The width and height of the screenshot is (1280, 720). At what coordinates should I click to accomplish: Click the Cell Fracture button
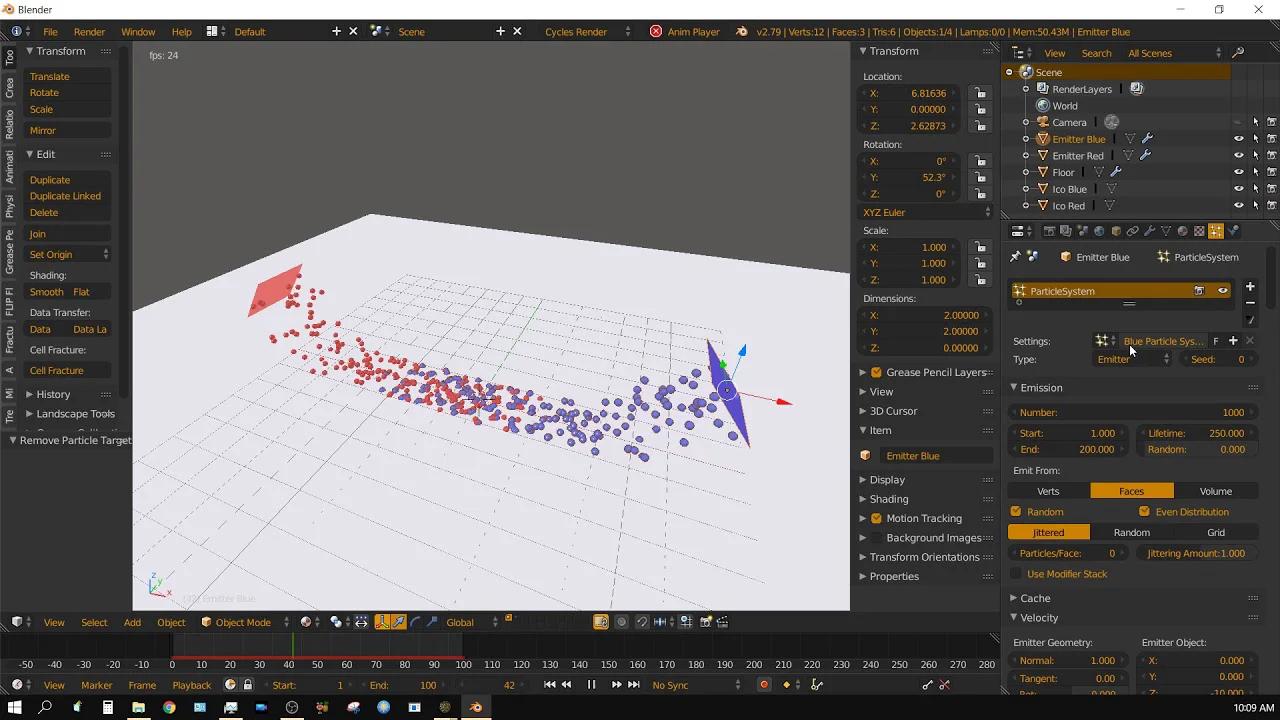[x=57, y=370]
